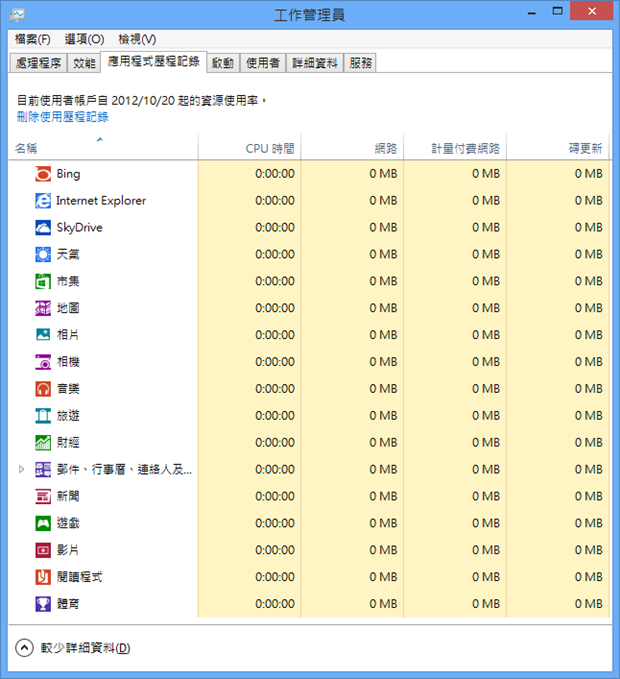Maximize the 工作管理員 window
620x679 pixels.
click(558, 11)
